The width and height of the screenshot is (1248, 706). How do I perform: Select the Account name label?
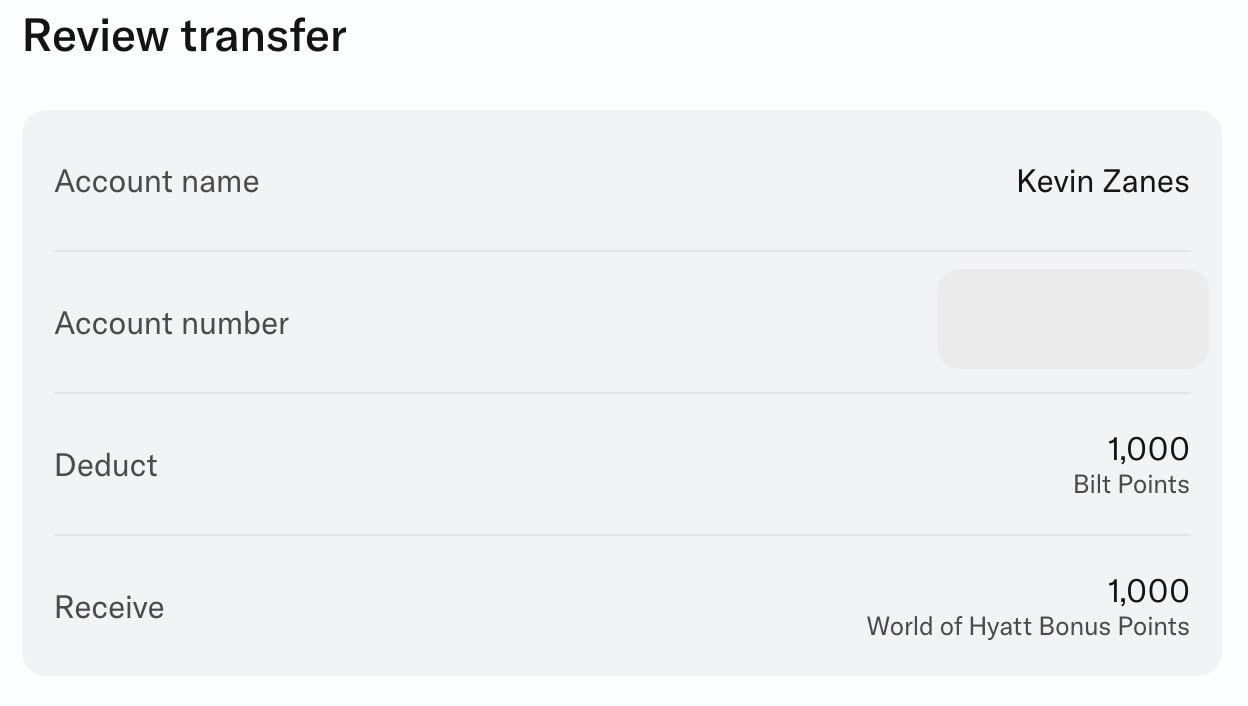157,182
